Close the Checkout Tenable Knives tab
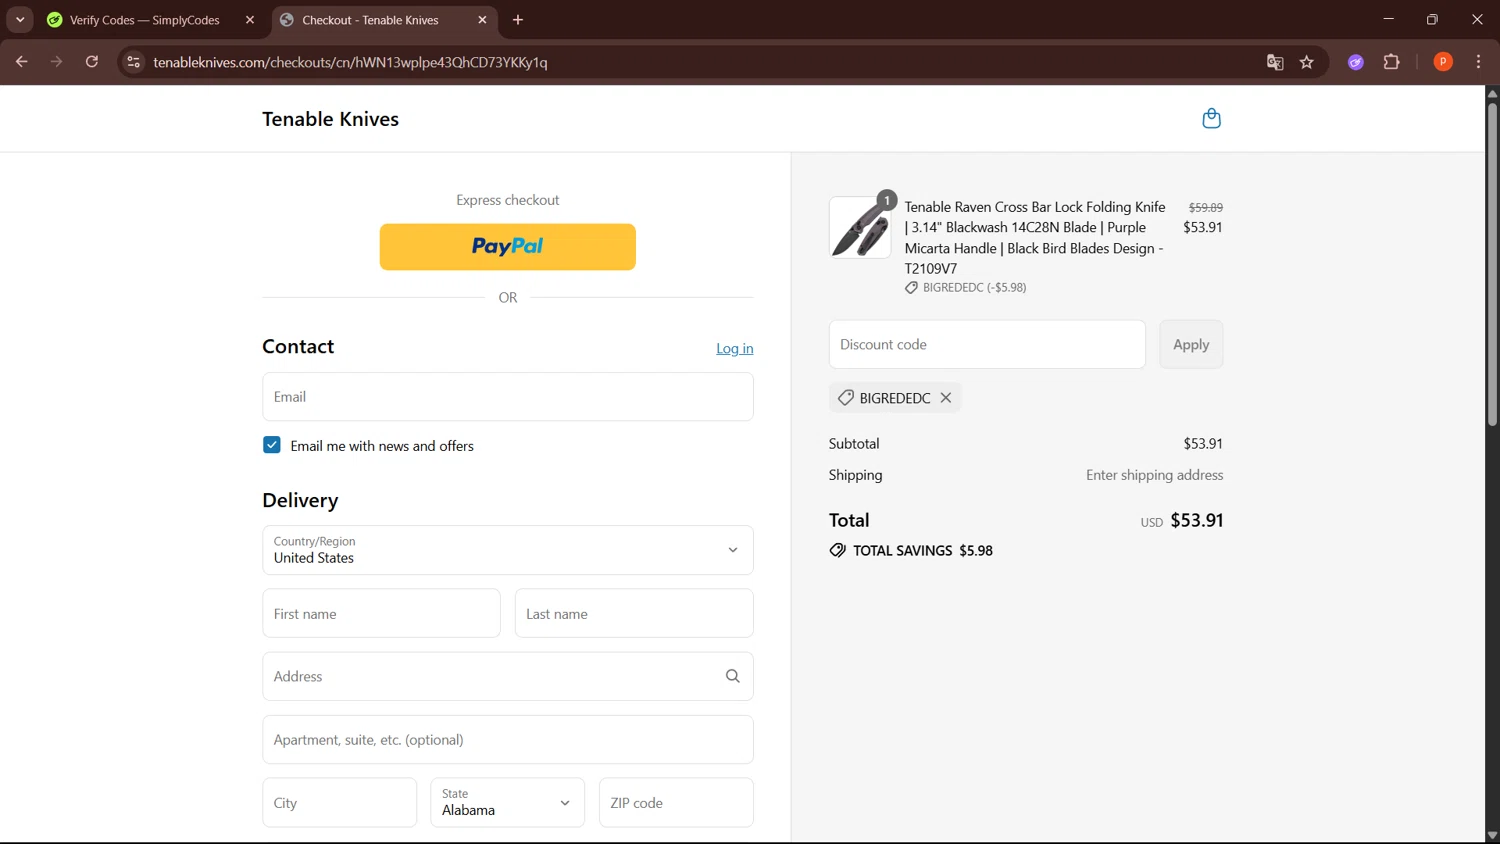The image size is (1500, 844). point(483,20)
